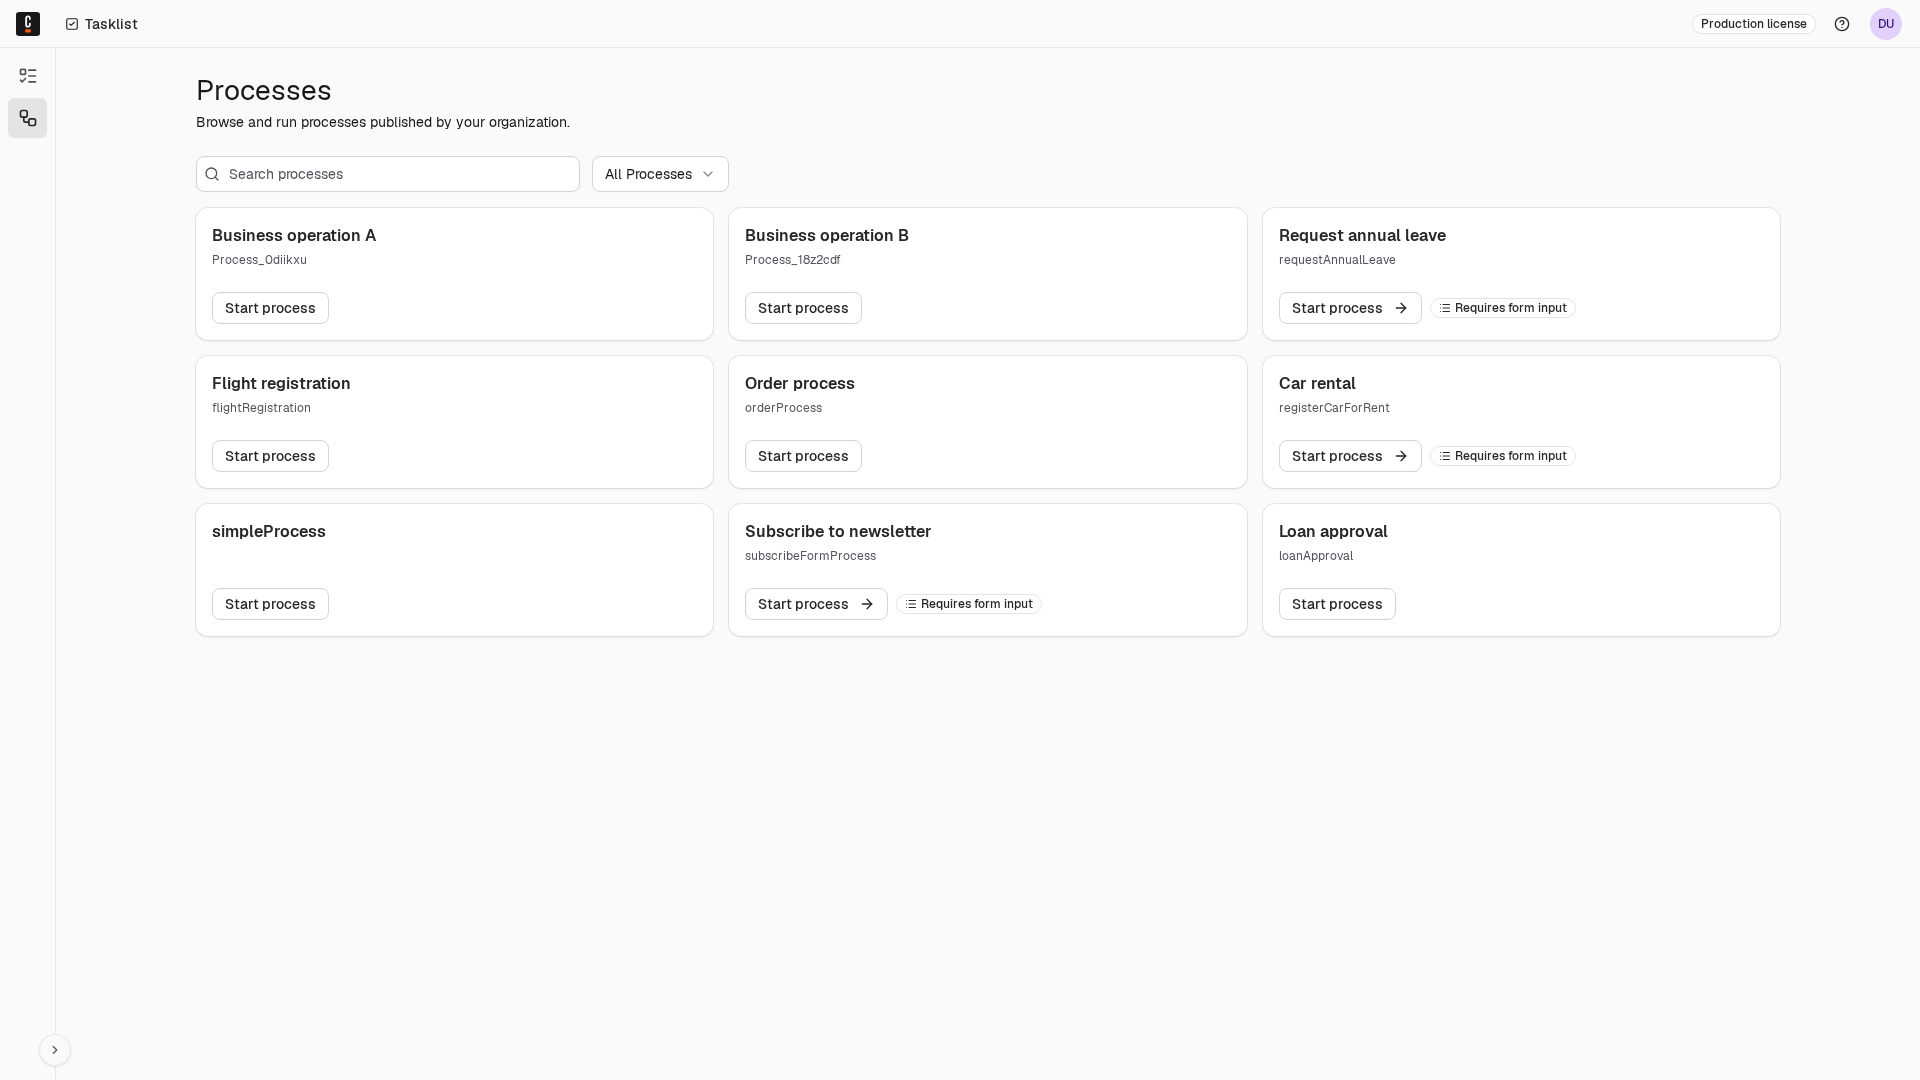Click the Process_18z2cdf identifier text
1920x1080 pixels.
point(792,260)
